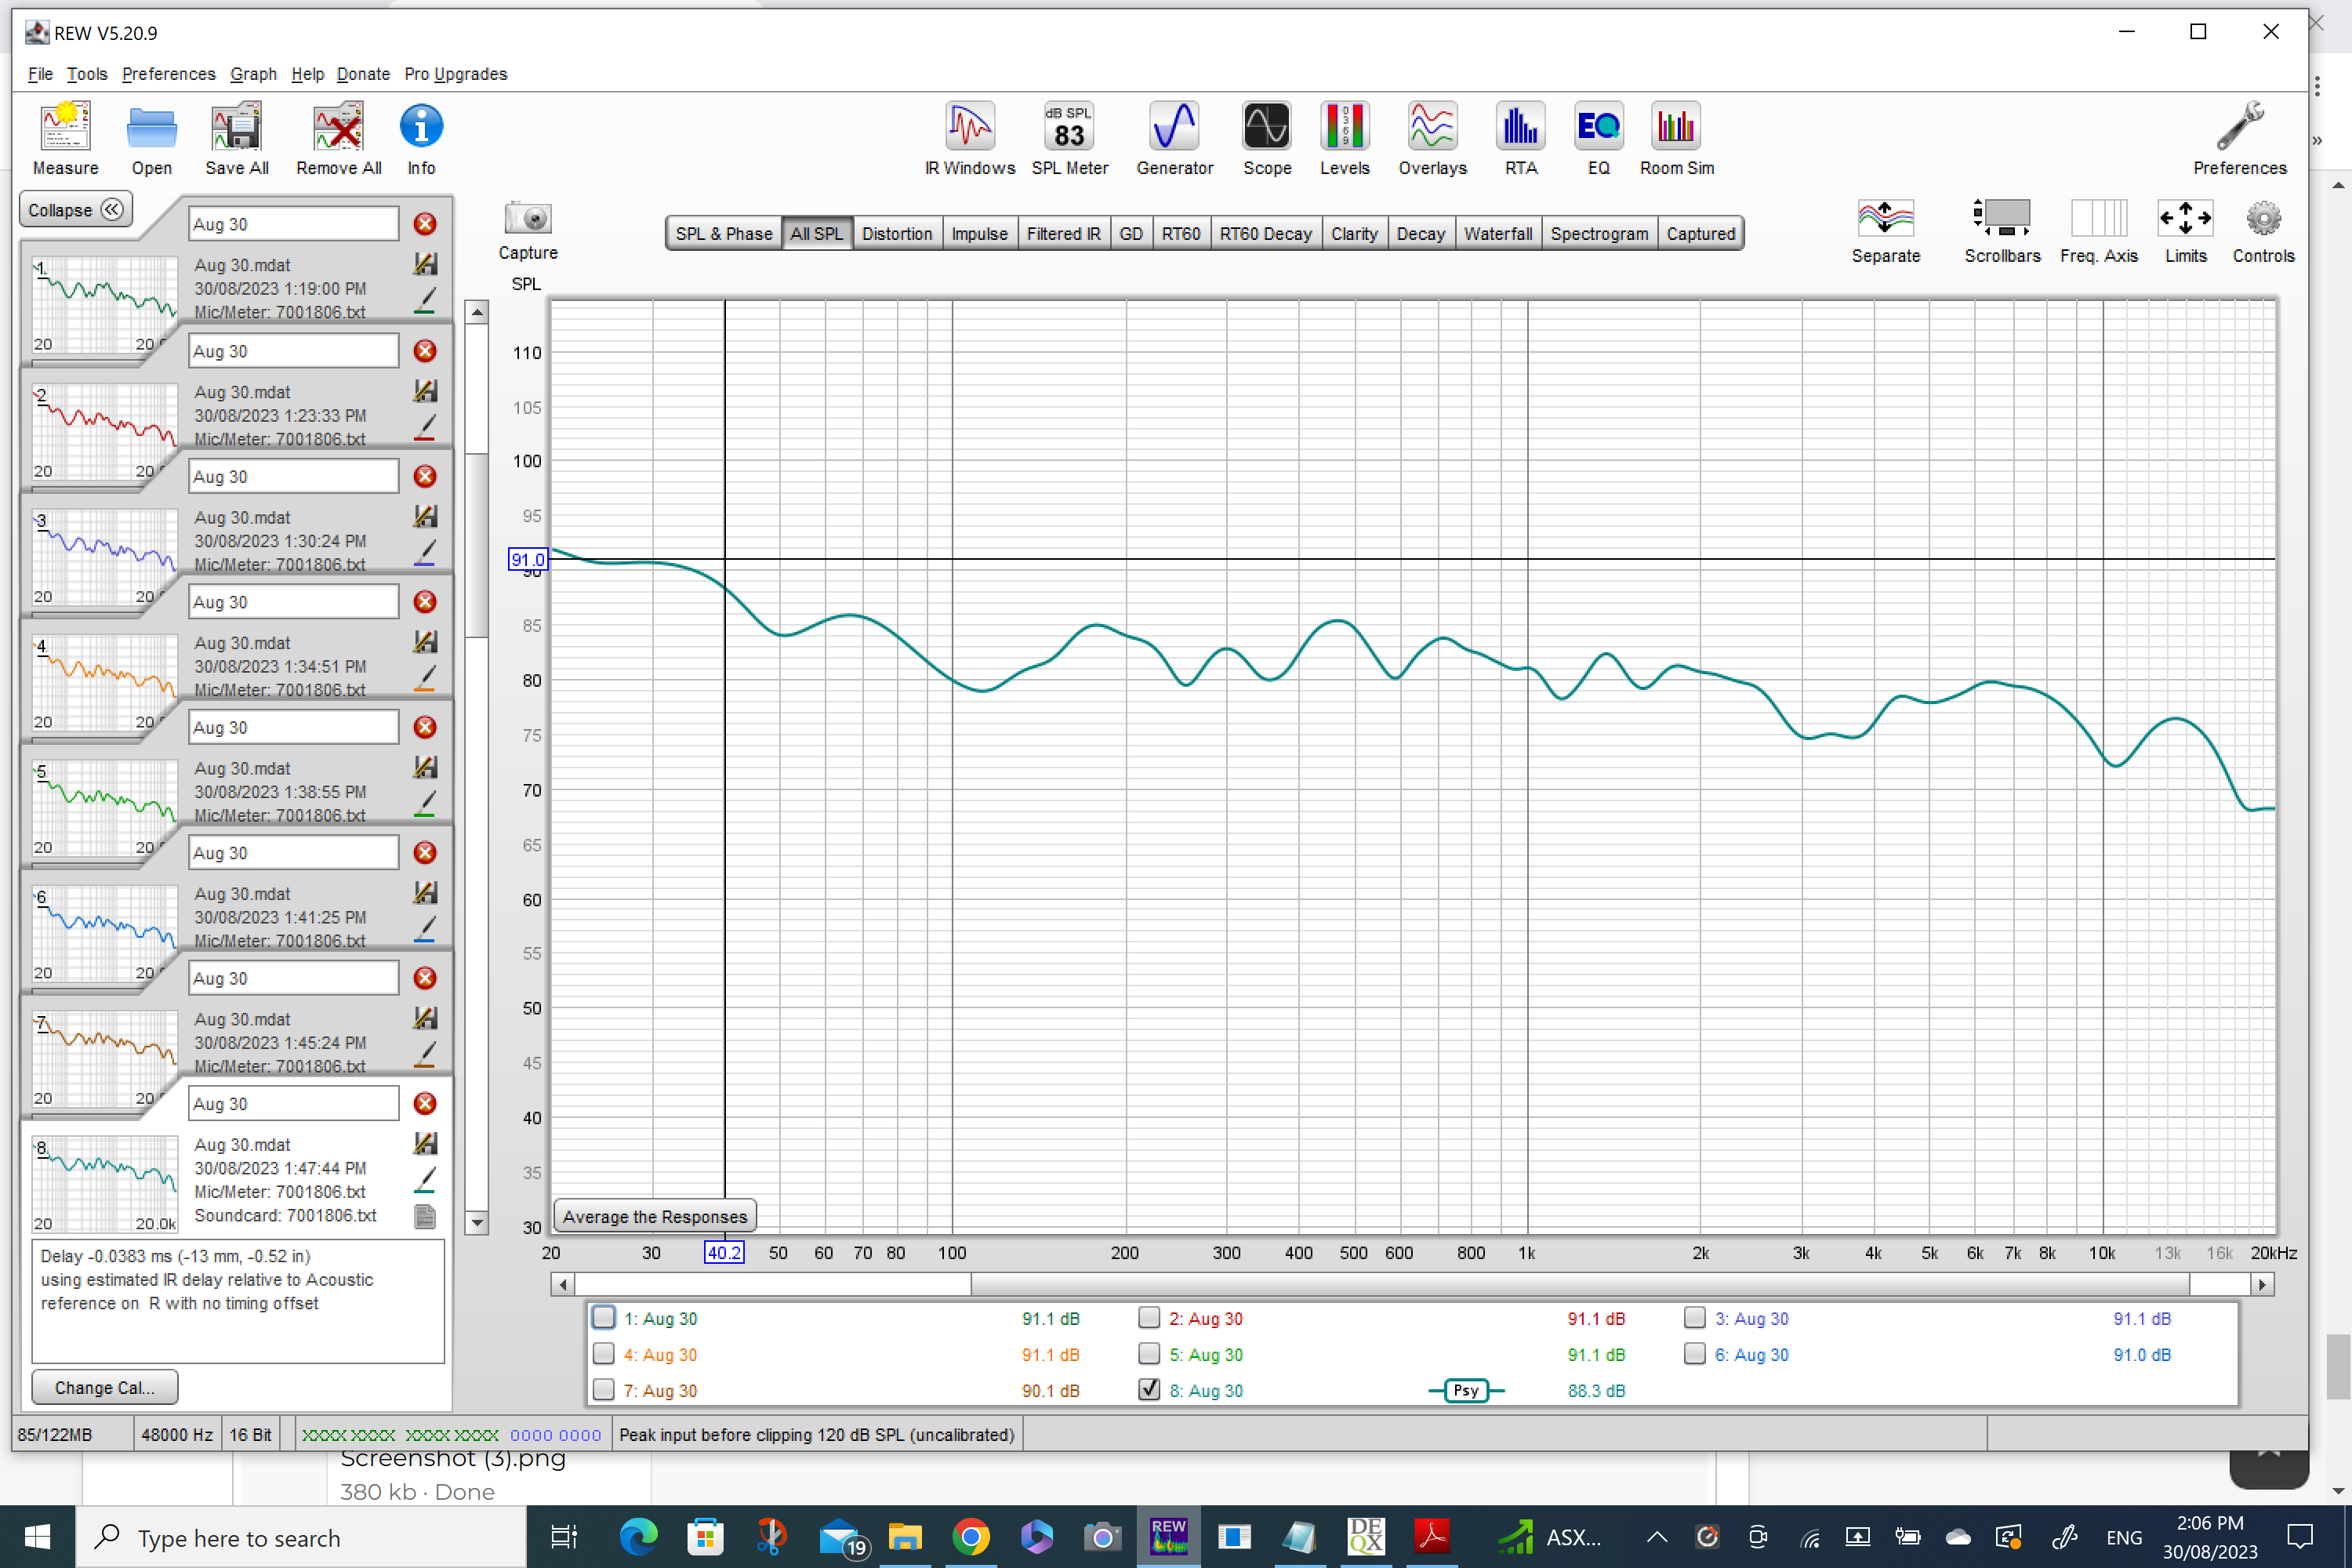
Task: Click the Save All icon
Action: pos(237,139)
